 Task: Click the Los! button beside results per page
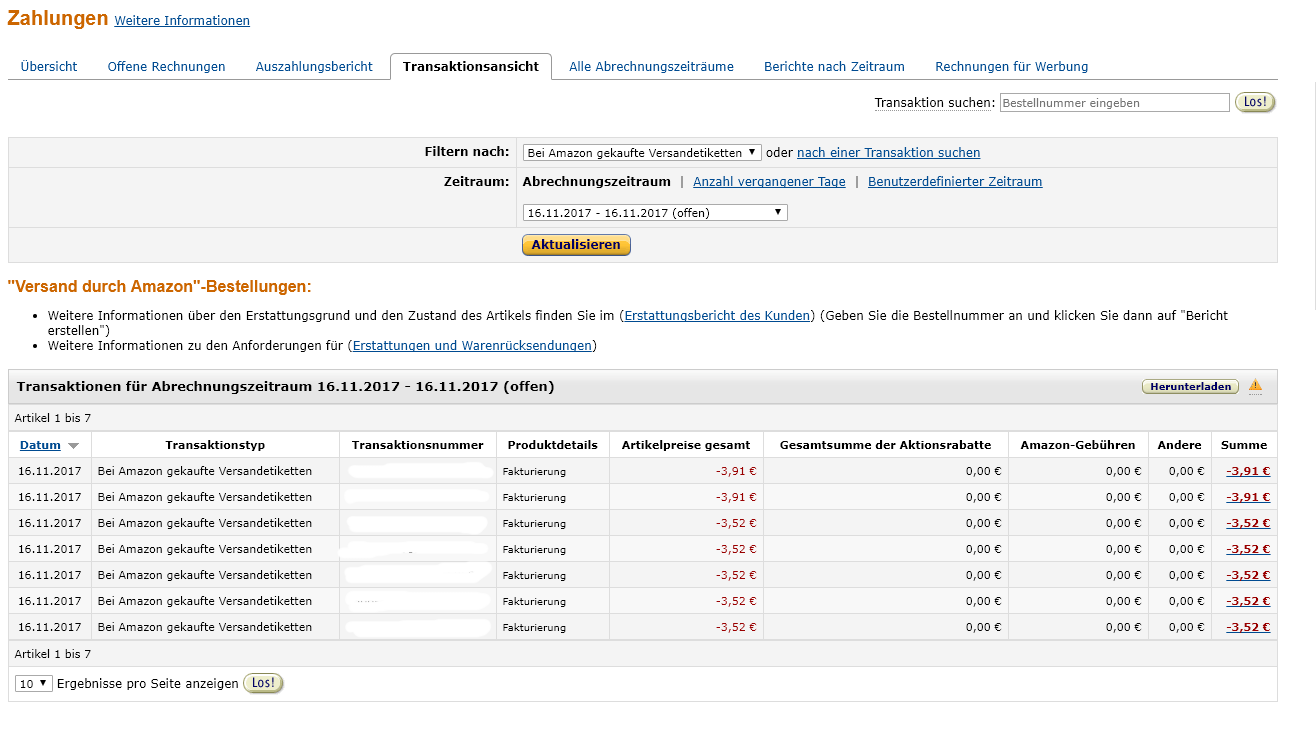point(263,683)
